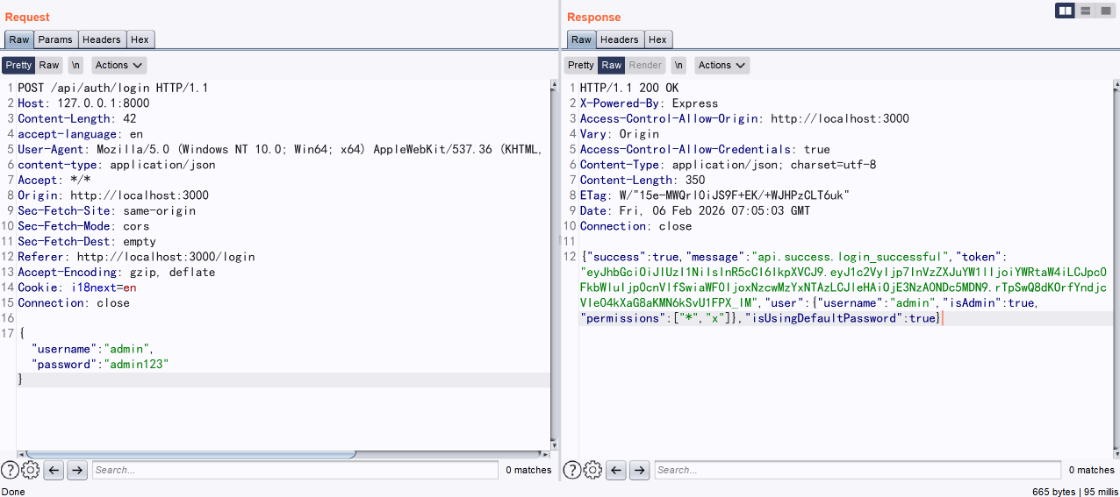
Task: Click the request horizontal scrollbar
Action: tap(190, 454)
